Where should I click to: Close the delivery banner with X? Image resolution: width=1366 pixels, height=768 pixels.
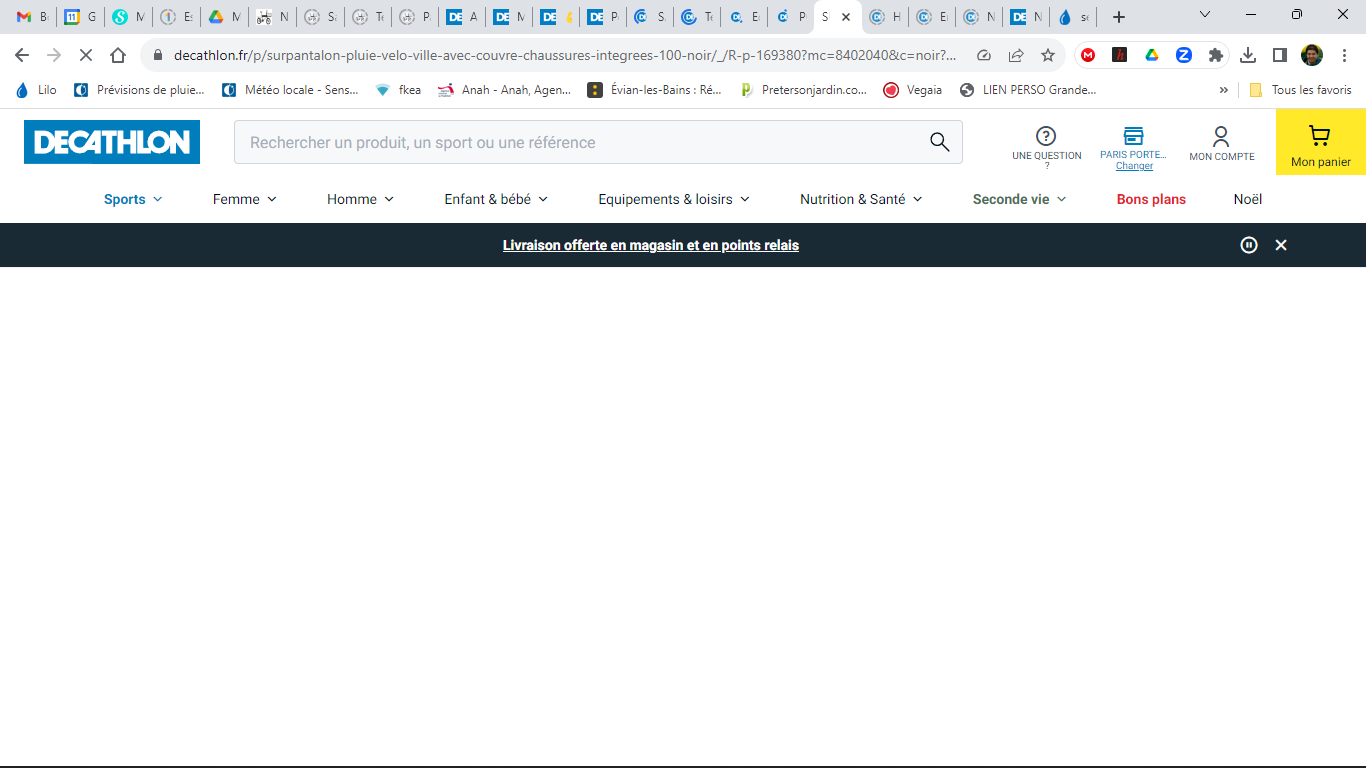click(1281, 245)
